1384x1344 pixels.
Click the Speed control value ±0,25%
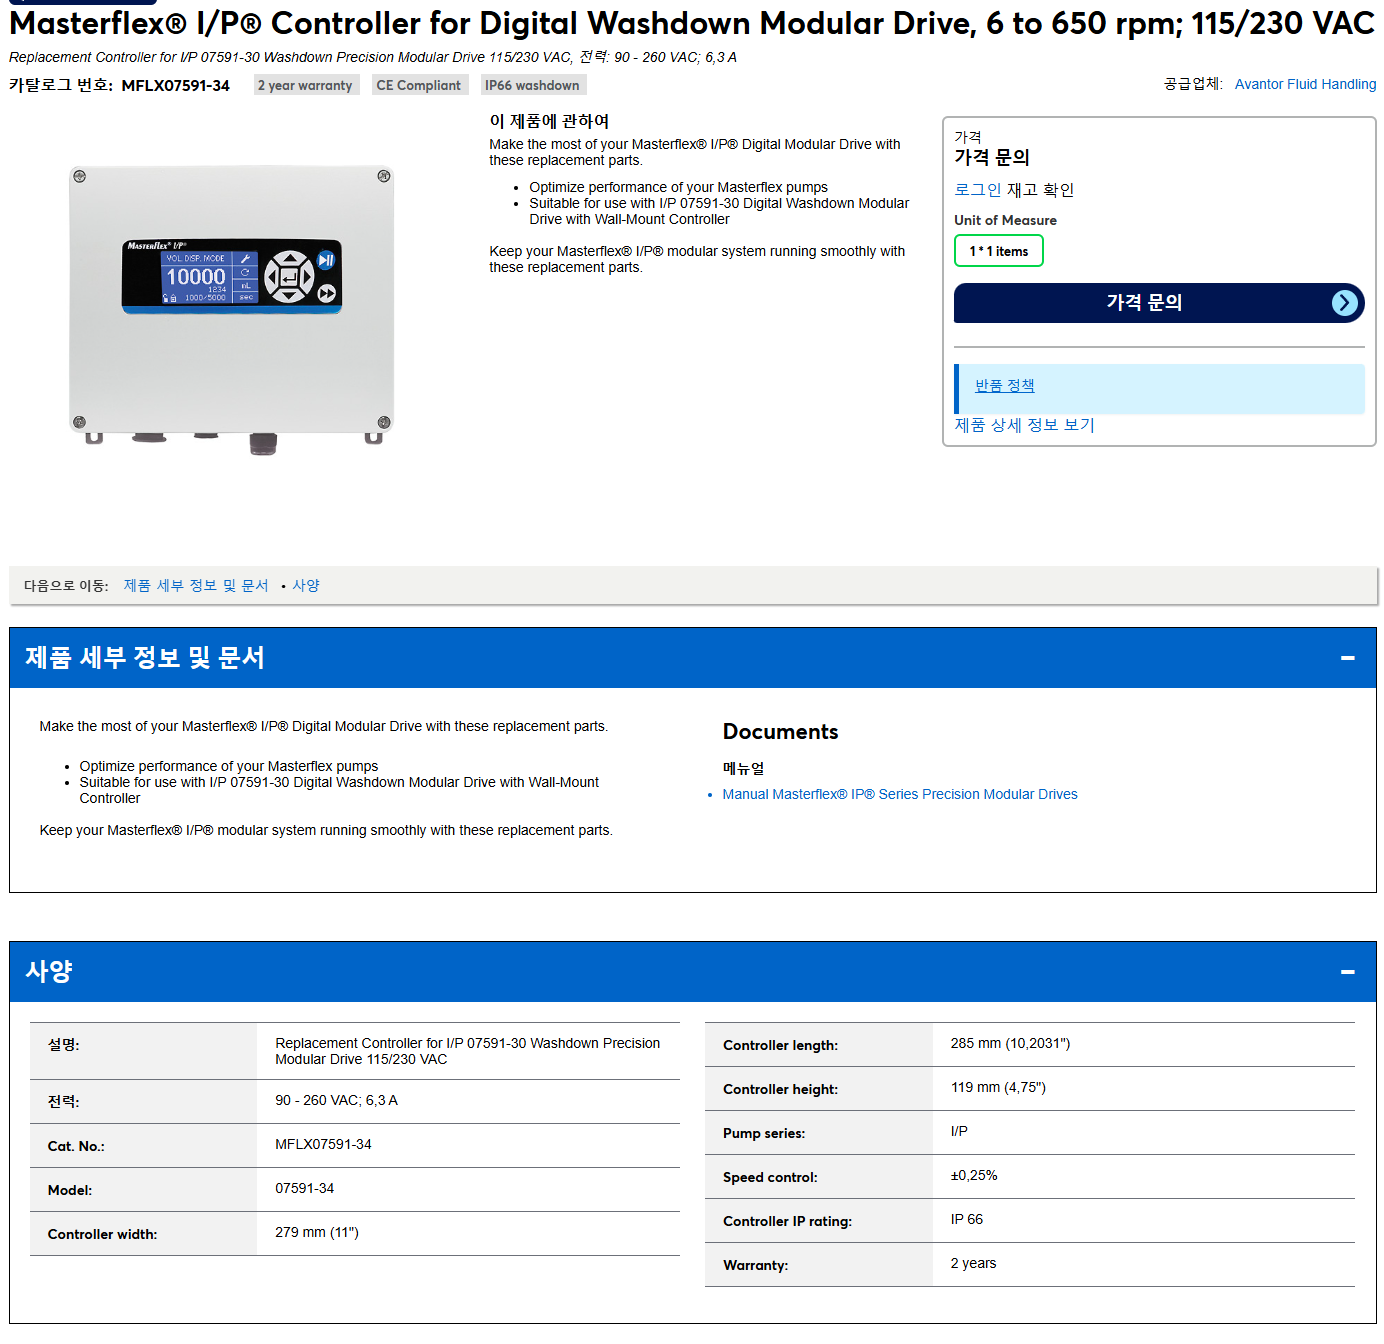point(974,1175)
